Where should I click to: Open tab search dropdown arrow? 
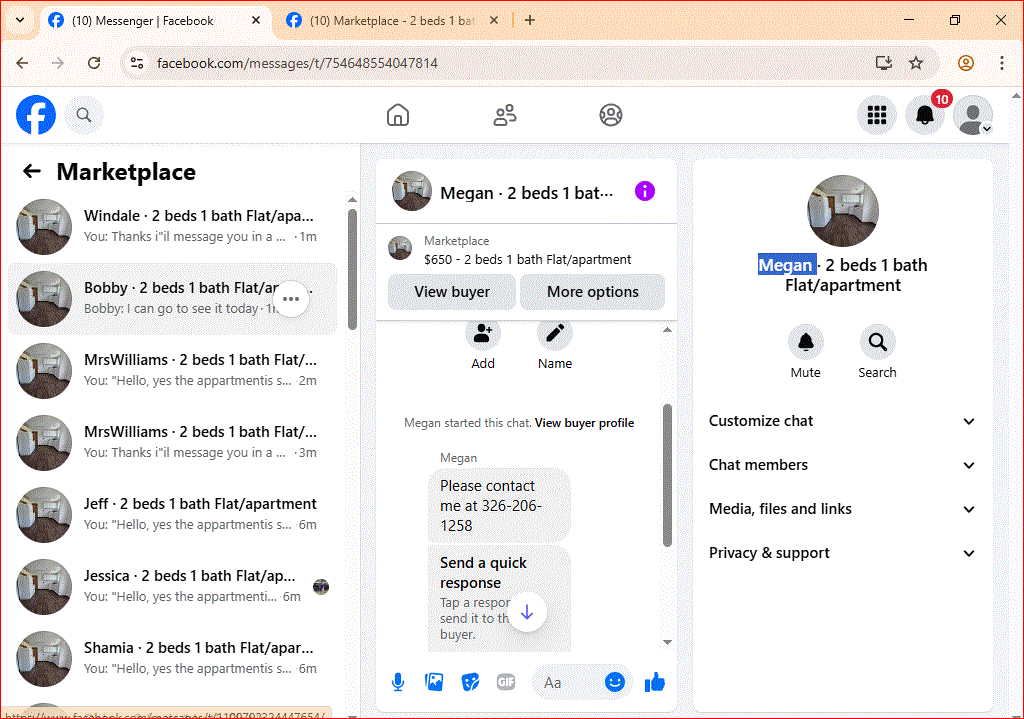(20, 20)
